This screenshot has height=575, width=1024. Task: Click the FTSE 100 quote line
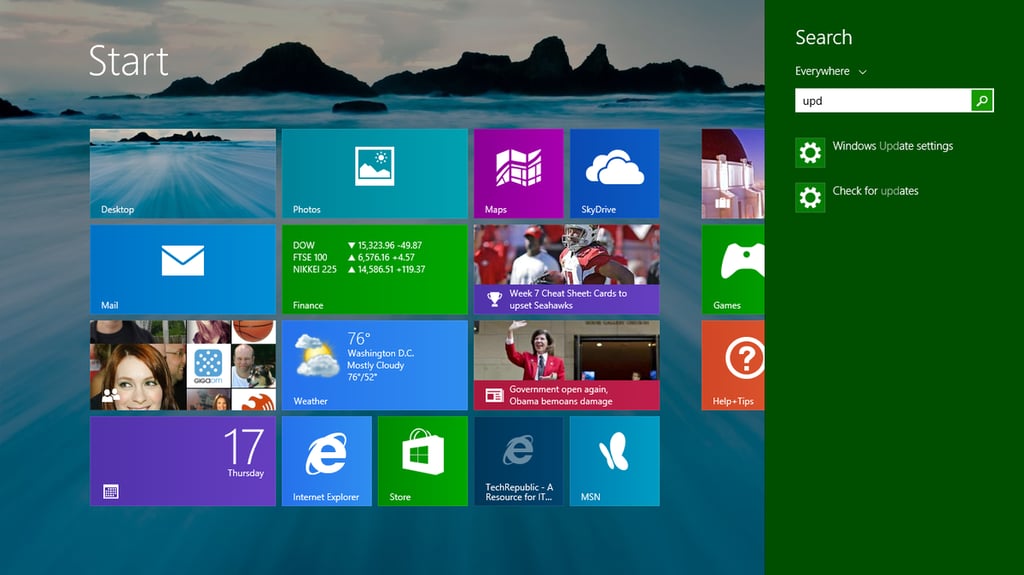tap(353, 257)
